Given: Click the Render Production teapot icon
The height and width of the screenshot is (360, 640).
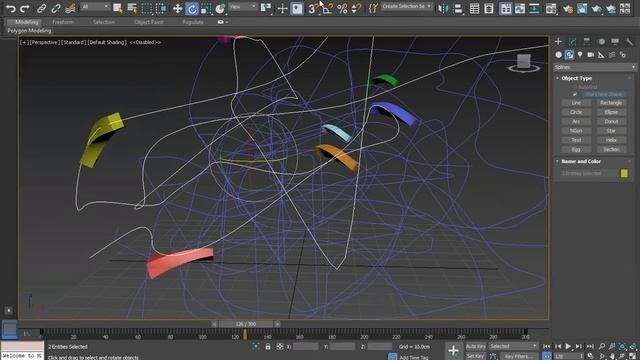Looking at the screenshot, I should (597, 8).
